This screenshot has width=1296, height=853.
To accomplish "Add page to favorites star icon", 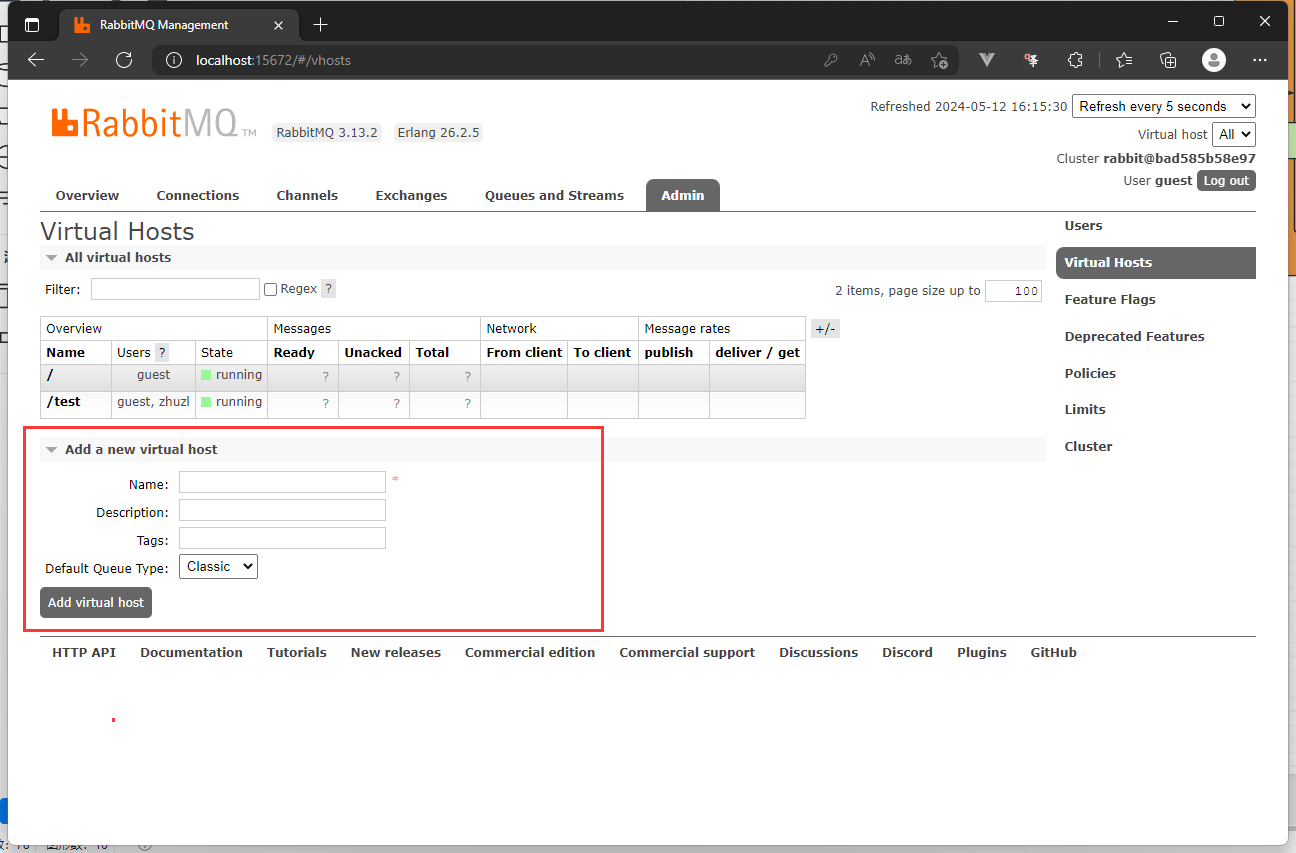I will point(939,60).
